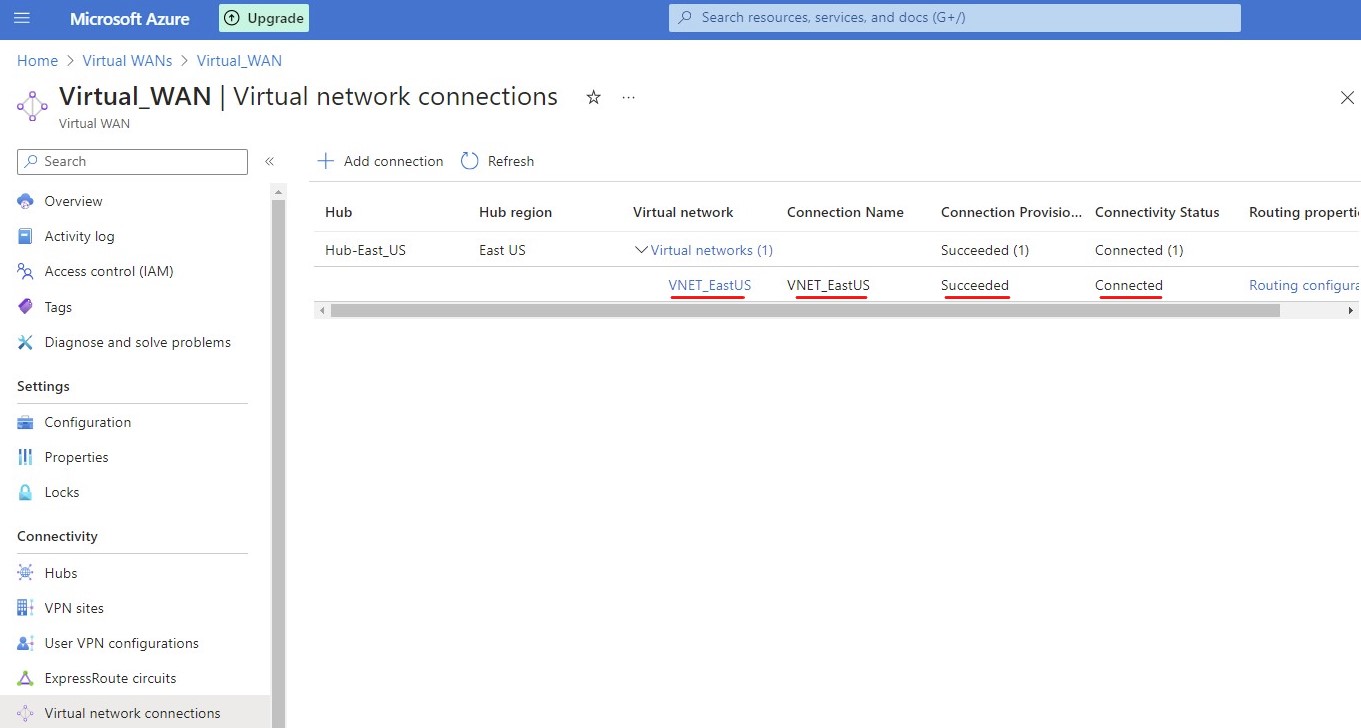The height and width of the screenshot is (728, 1361).
Task: Favorite this page with the star icon
Action: (x=594, y=97)
